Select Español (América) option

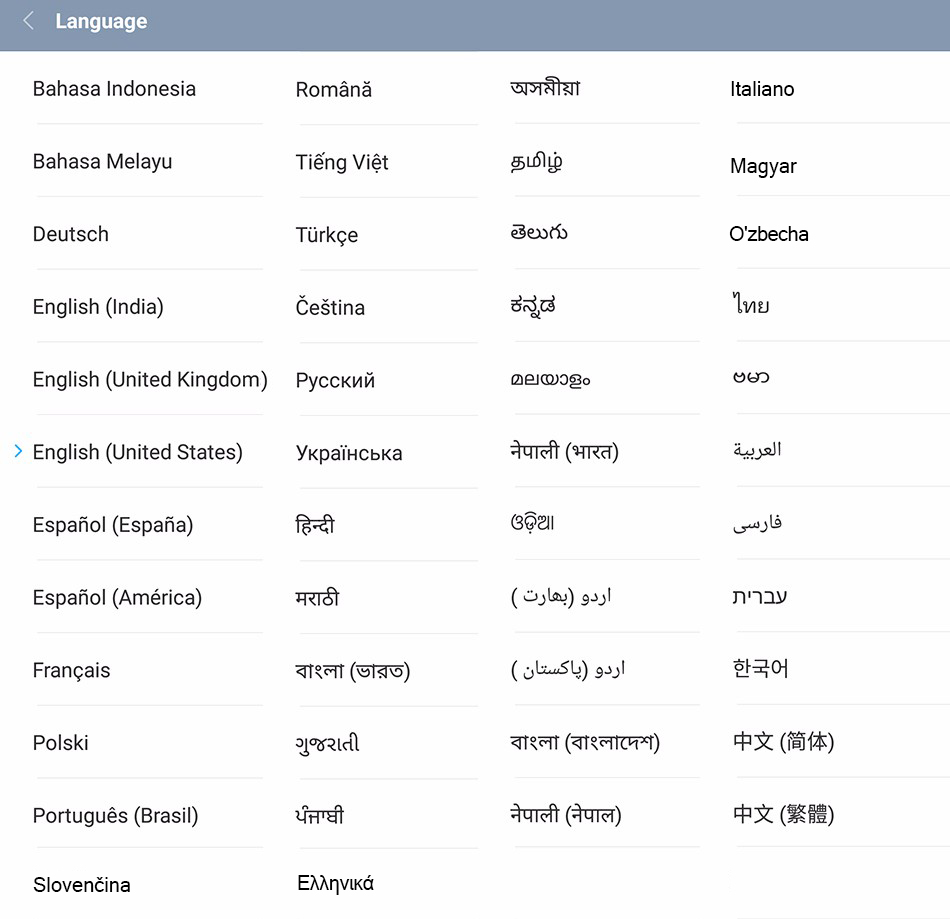click(x=117, y=598)
